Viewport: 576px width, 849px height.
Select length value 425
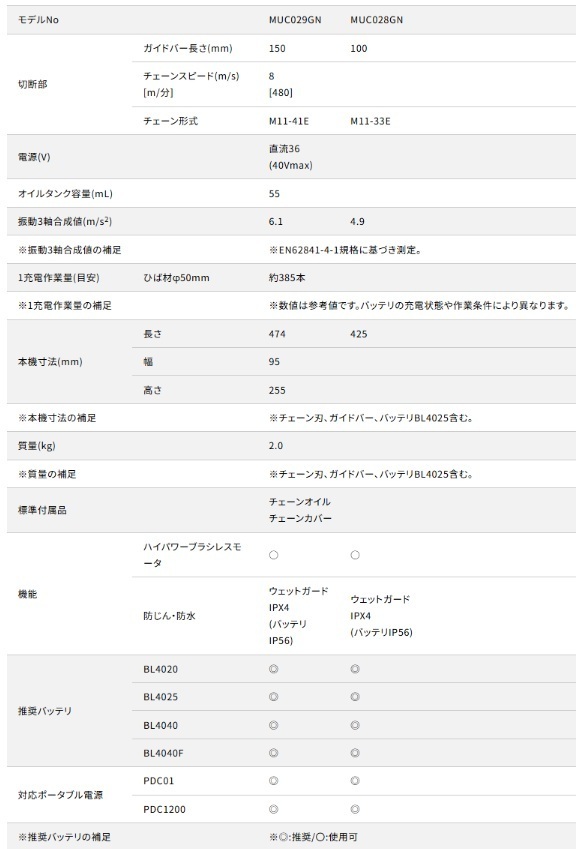click(x=358, y=334)
